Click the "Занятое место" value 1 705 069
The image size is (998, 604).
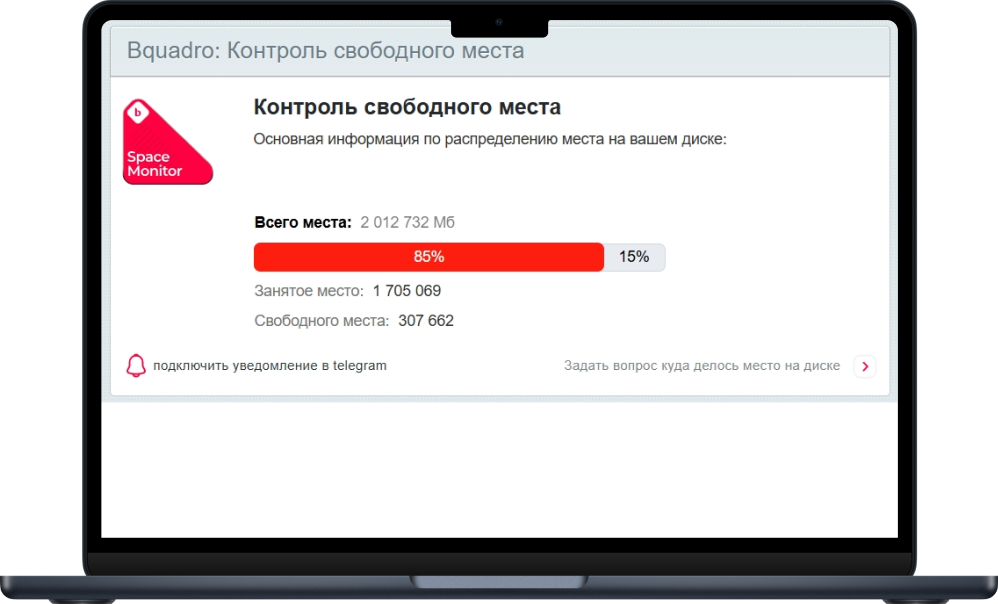point(408,290)
